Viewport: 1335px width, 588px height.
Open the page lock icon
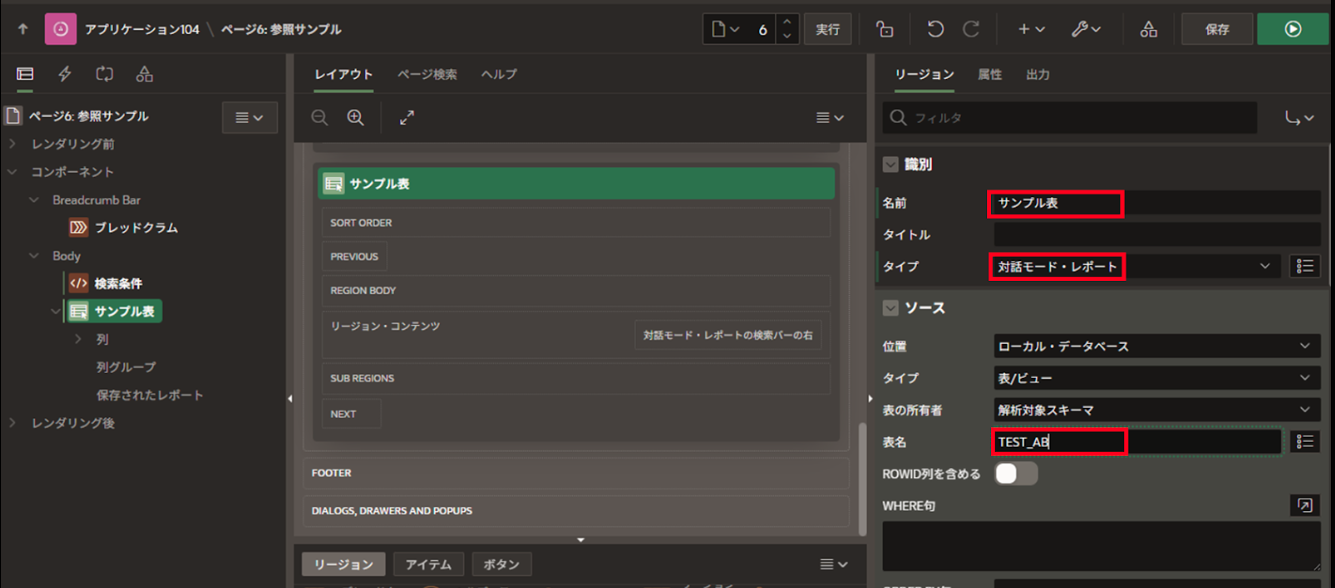883,29
